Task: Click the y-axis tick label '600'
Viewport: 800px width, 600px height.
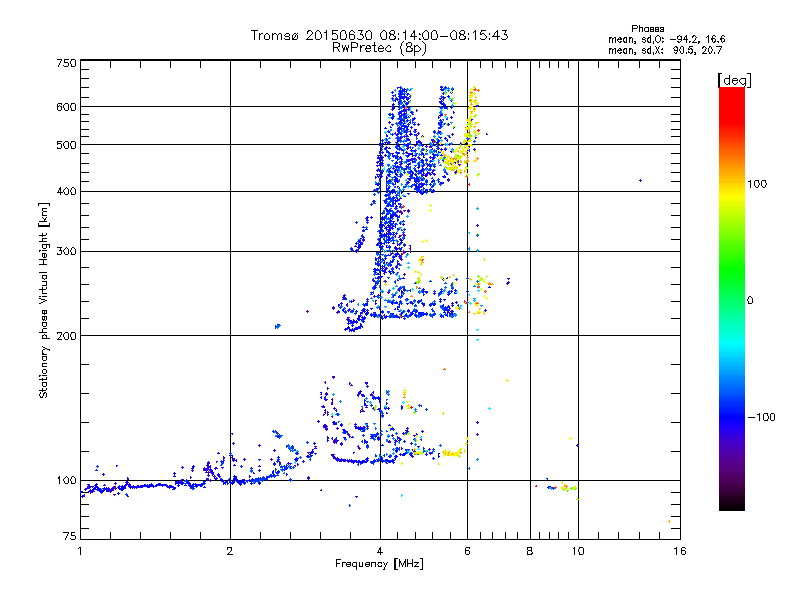Action: click(66, 107)
